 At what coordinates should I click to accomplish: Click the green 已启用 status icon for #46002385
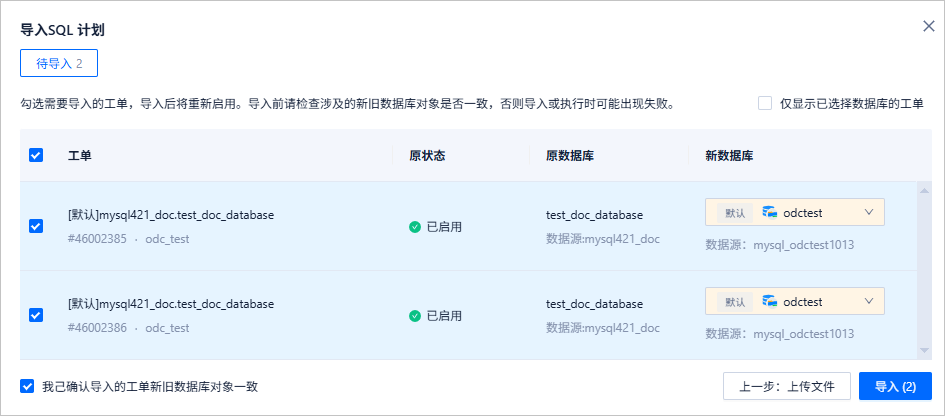pos(415,227)
